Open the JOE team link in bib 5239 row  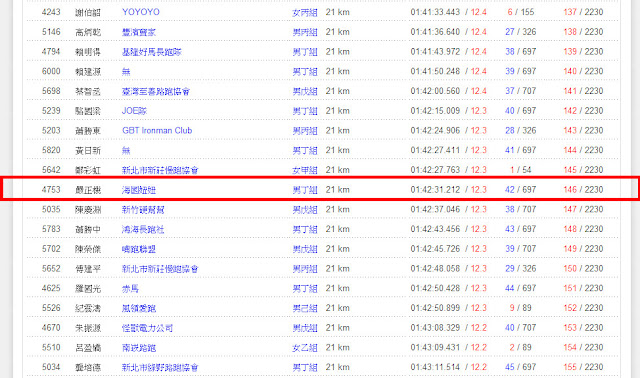pos(134,111)
